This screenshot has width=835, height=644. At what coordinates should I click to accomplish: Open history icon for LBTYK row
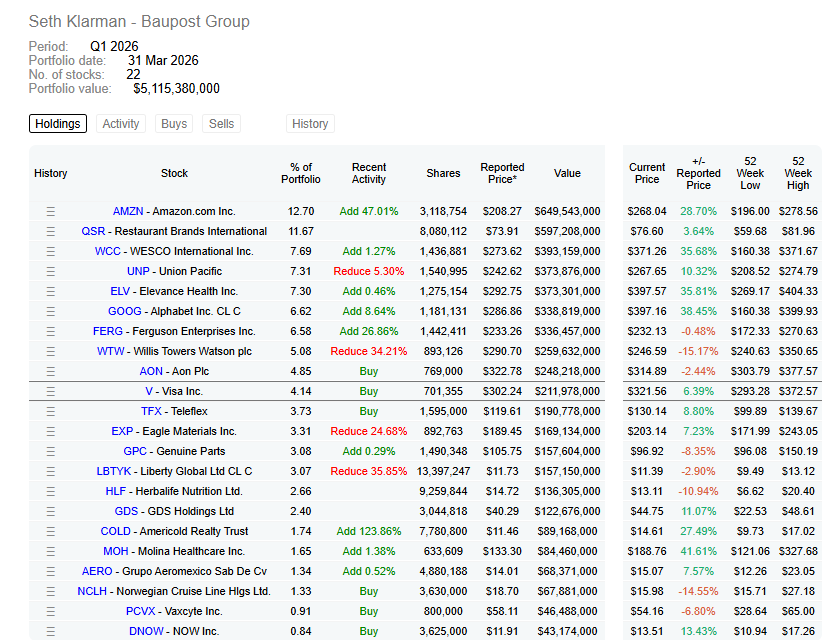coord(51,471)
